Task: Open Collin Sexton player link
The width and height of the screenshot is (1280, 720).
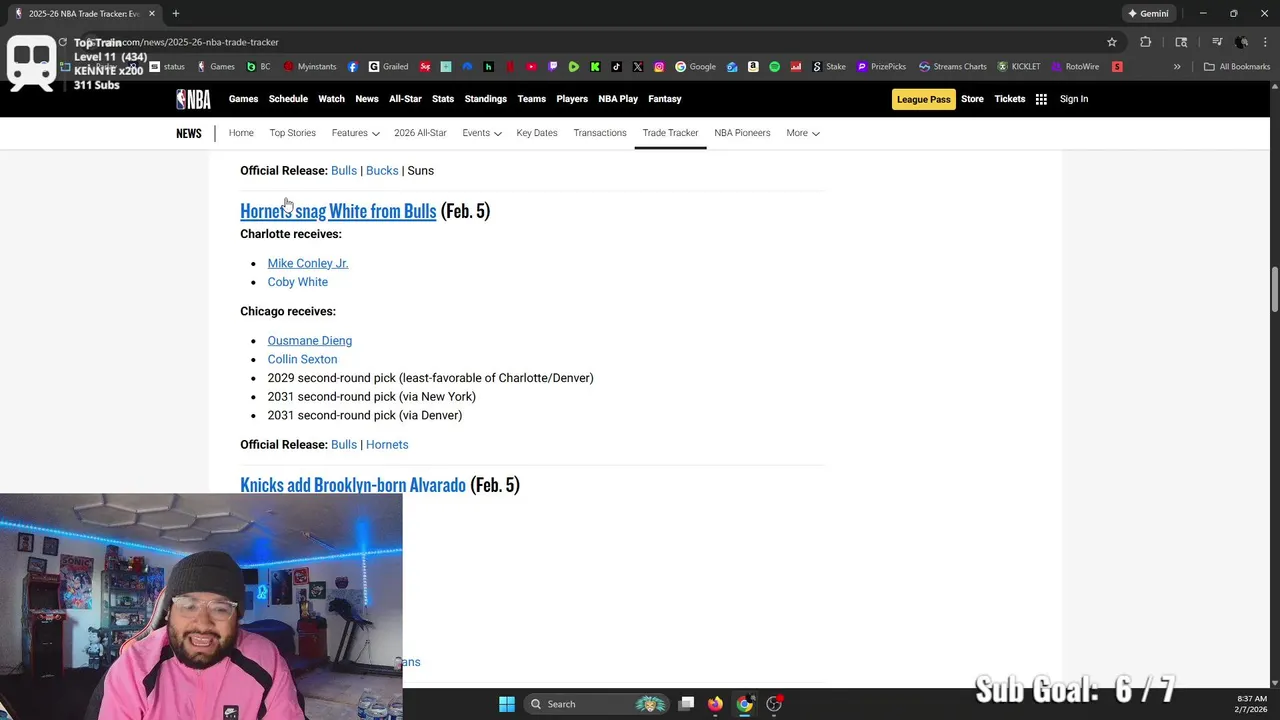Action: coord(302,359)
